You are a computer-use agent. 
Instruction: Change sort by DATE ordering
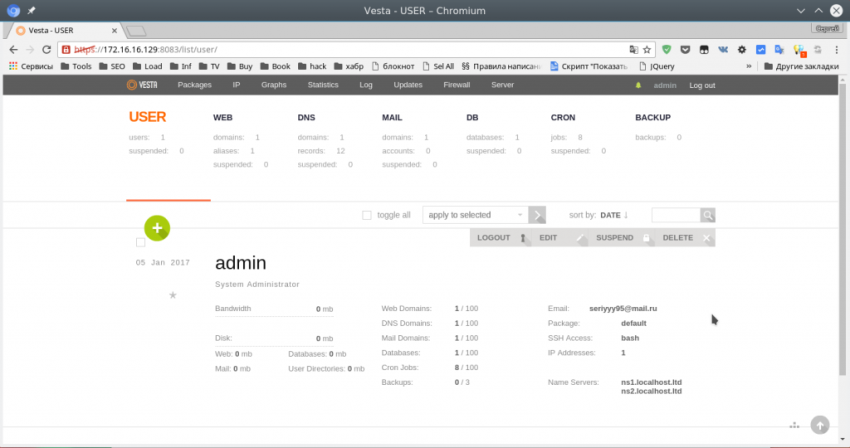point(614,215)
